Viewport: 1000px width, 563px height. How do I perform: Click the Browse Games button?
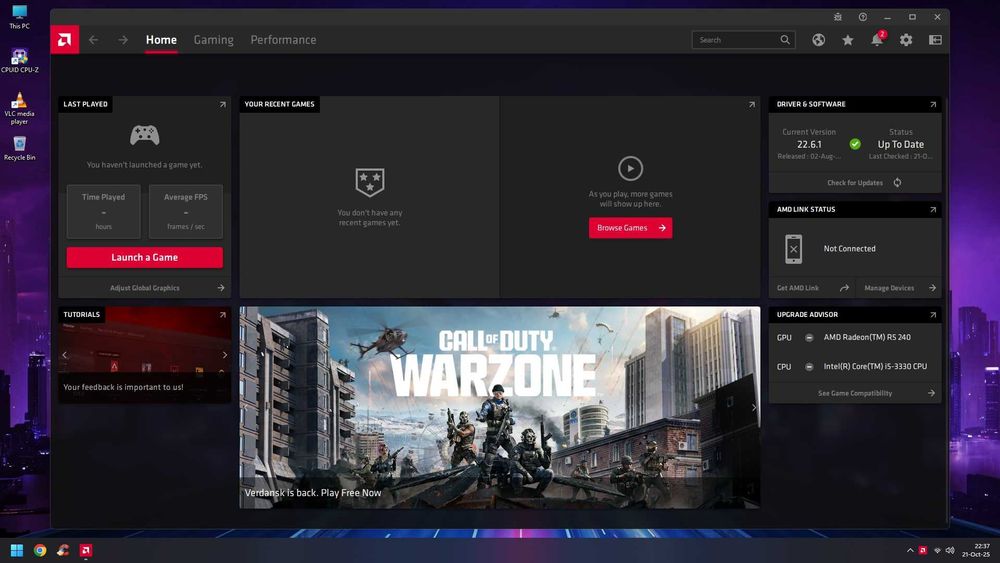(630, 228)
